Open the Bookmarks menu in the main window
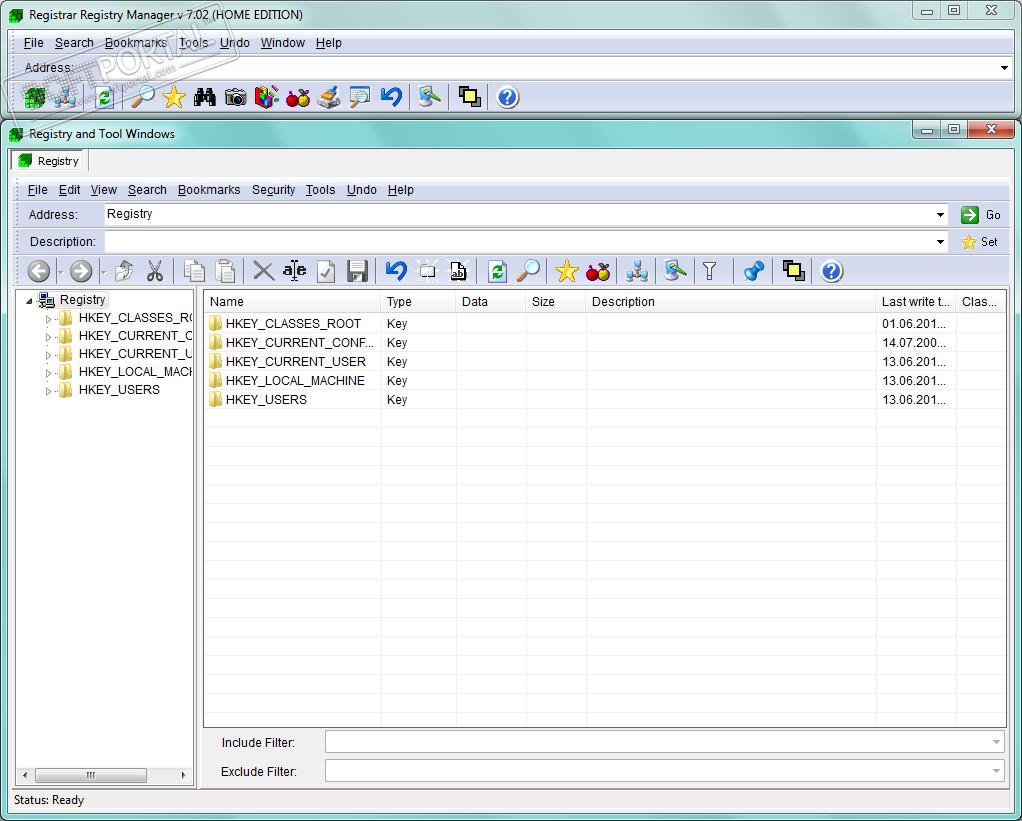Image resolution: width=1022 pixels, height=821 pixels. (136, 43)
